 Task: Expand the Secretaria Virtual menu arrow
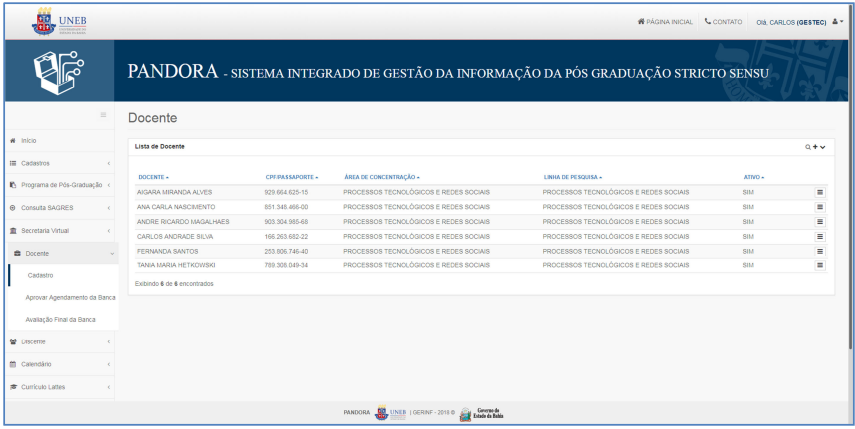[109, 231]
